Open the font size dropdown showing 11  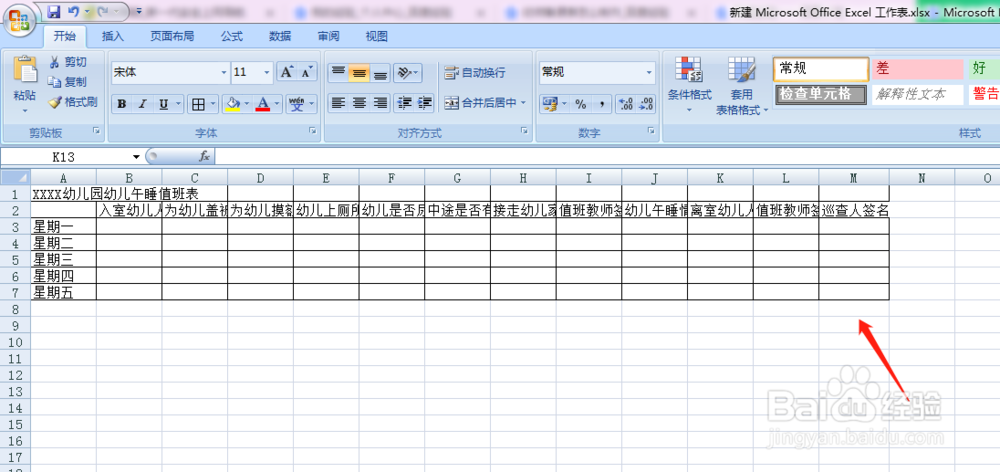tap(267, 73)
